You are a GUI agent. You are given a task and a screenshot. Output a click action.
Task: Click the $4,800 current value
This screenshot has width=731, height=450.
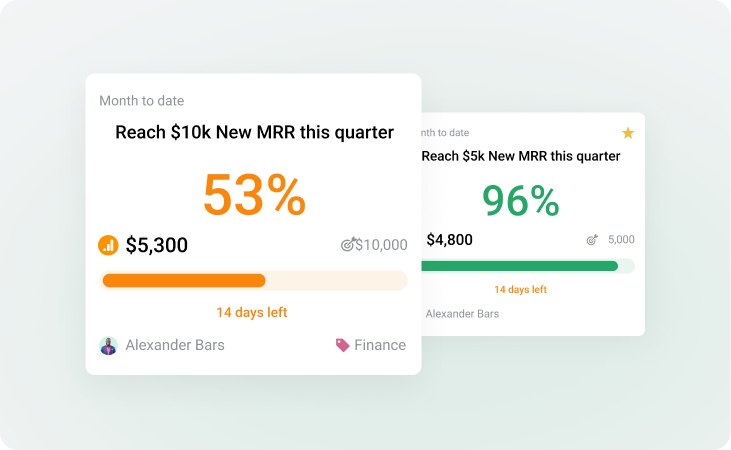(449, 240)
